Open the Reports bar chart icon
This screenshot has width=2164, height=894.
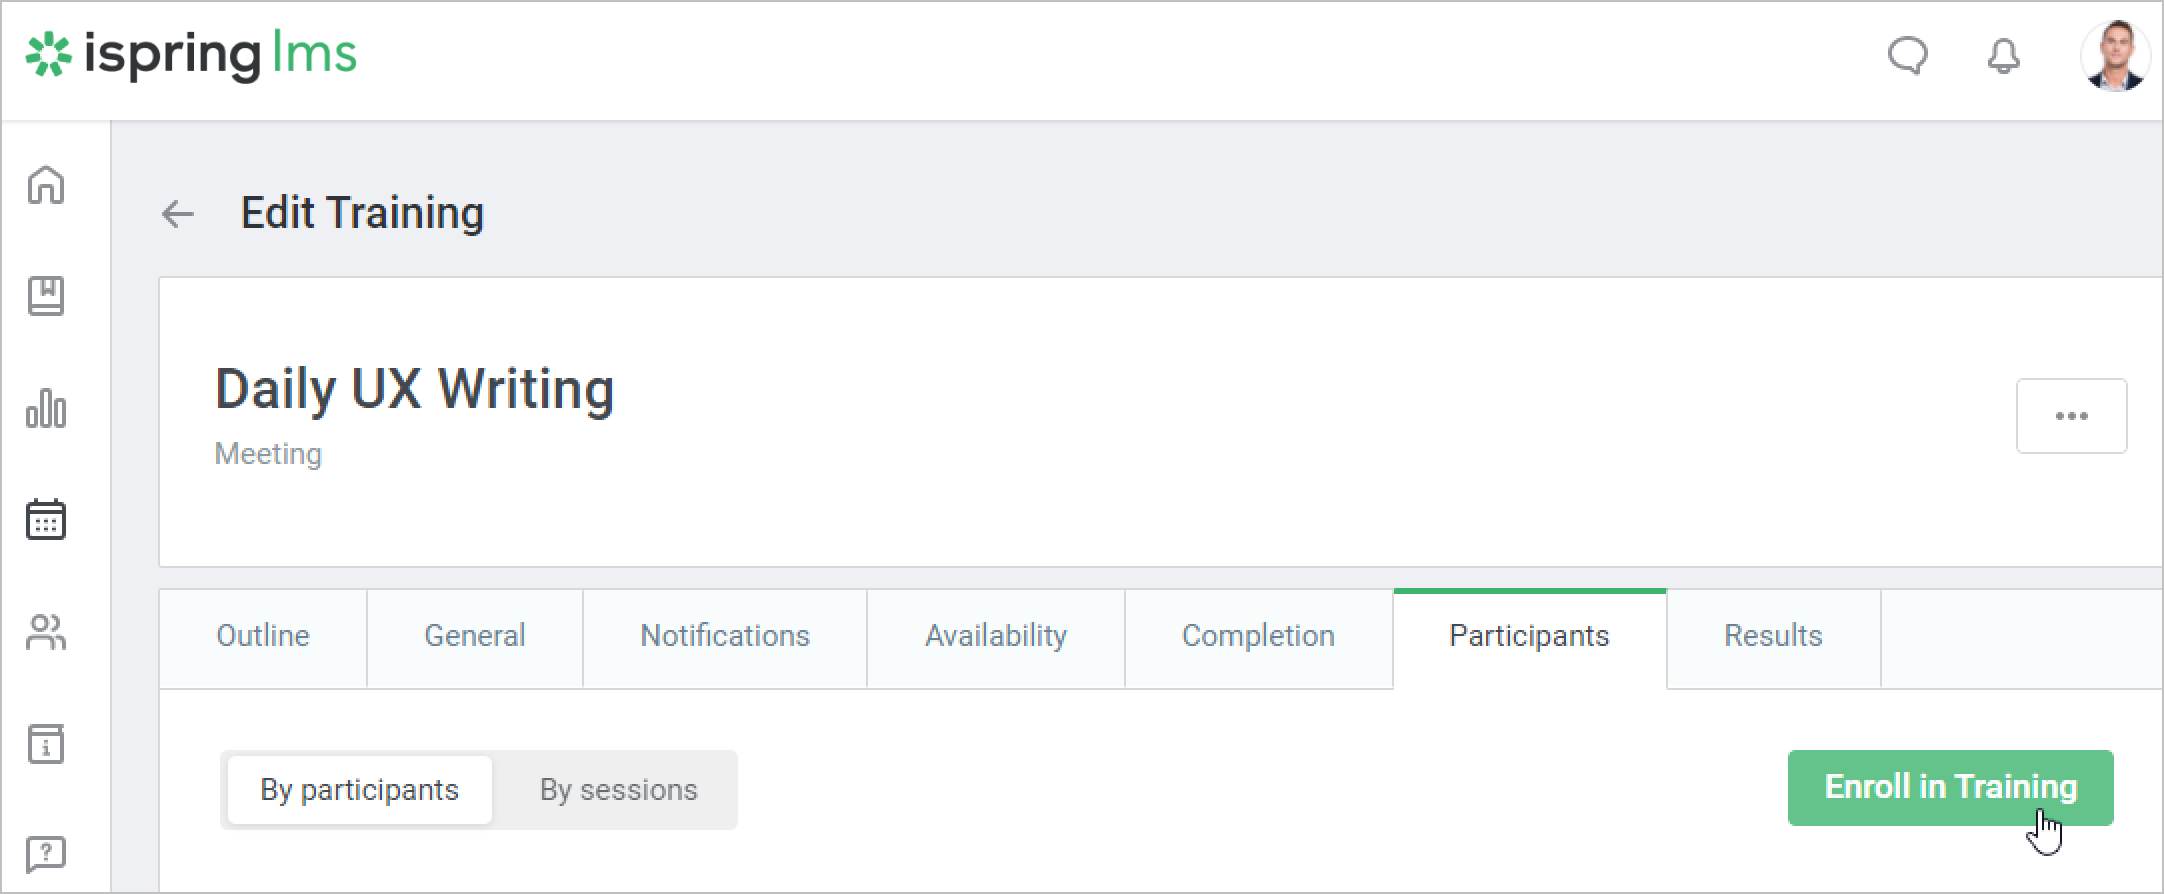point(46,408)
